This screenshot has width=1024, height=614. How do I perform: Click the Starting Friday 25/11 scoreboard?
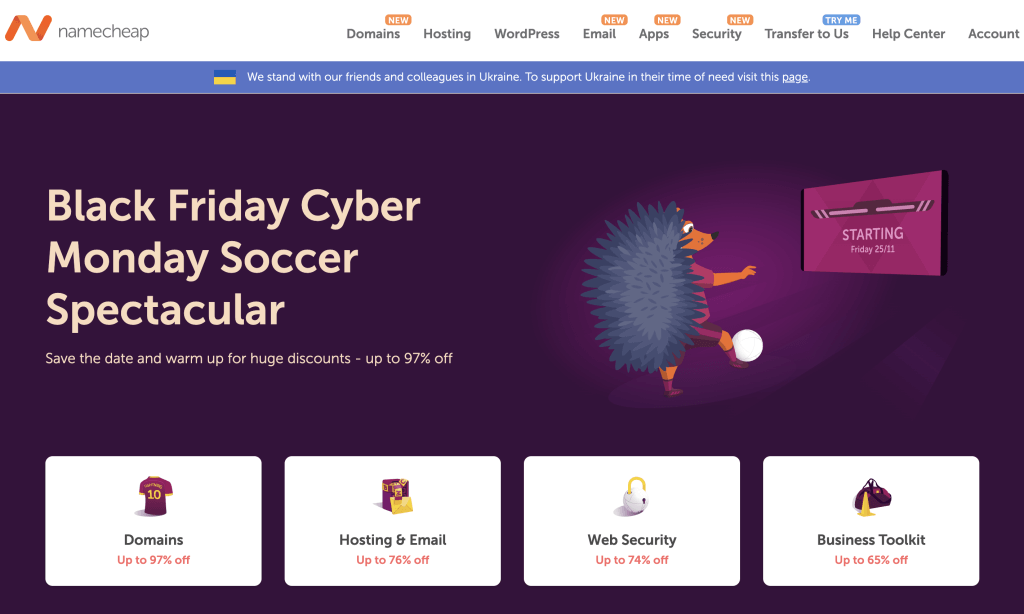(x=874, y=223)
